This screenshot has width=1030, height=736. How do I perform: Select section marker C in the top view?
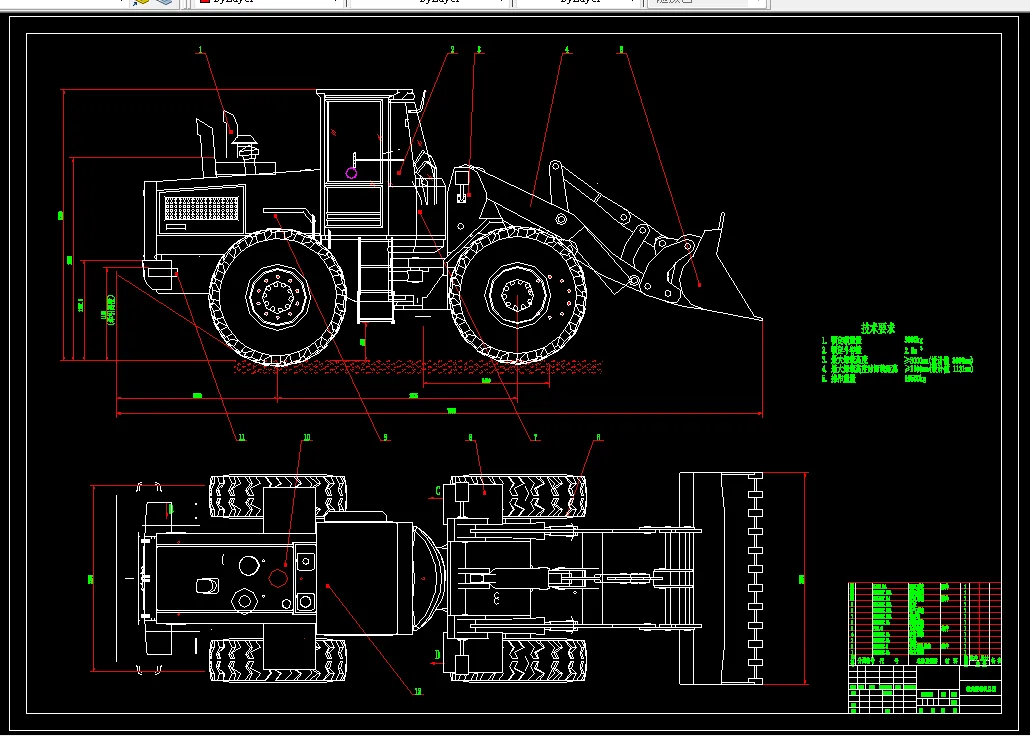[438, 490]
